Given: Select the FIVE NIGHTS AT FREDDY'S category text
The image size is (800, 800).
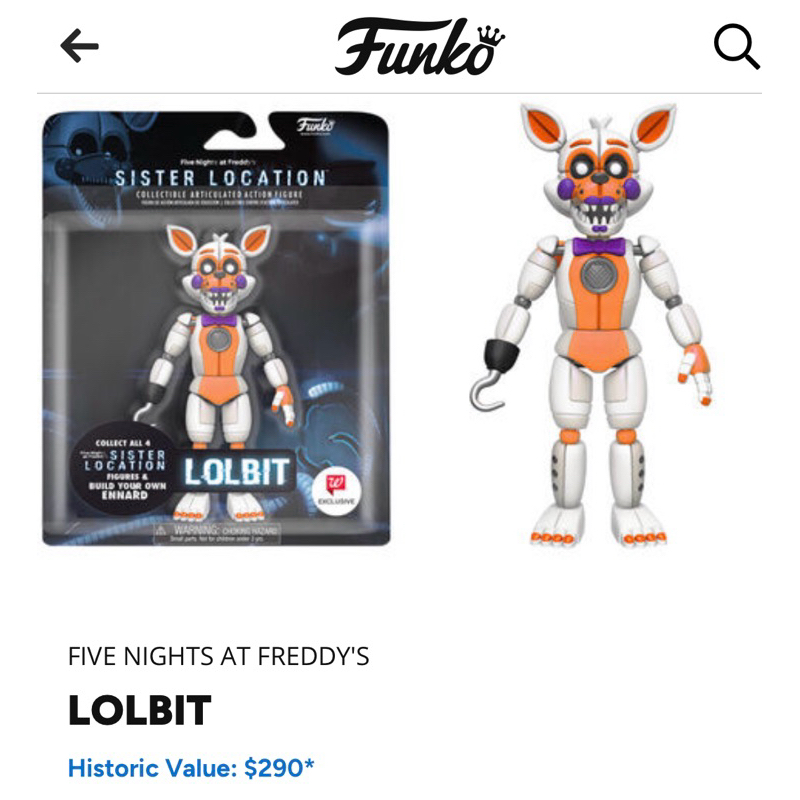Looking at the screenshot, I should pyautogui.click(x=218, y=656).
